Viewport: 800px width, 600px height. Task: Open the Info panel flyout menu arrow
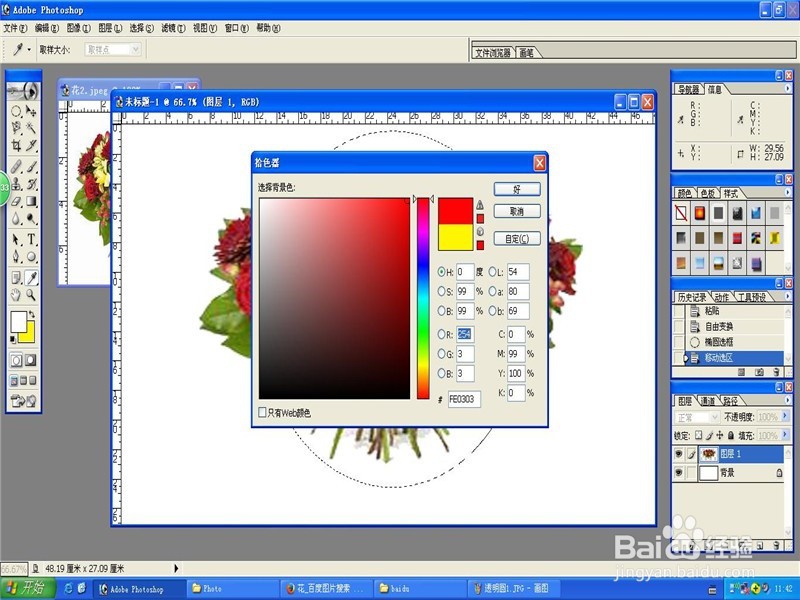tap(788, 89)
